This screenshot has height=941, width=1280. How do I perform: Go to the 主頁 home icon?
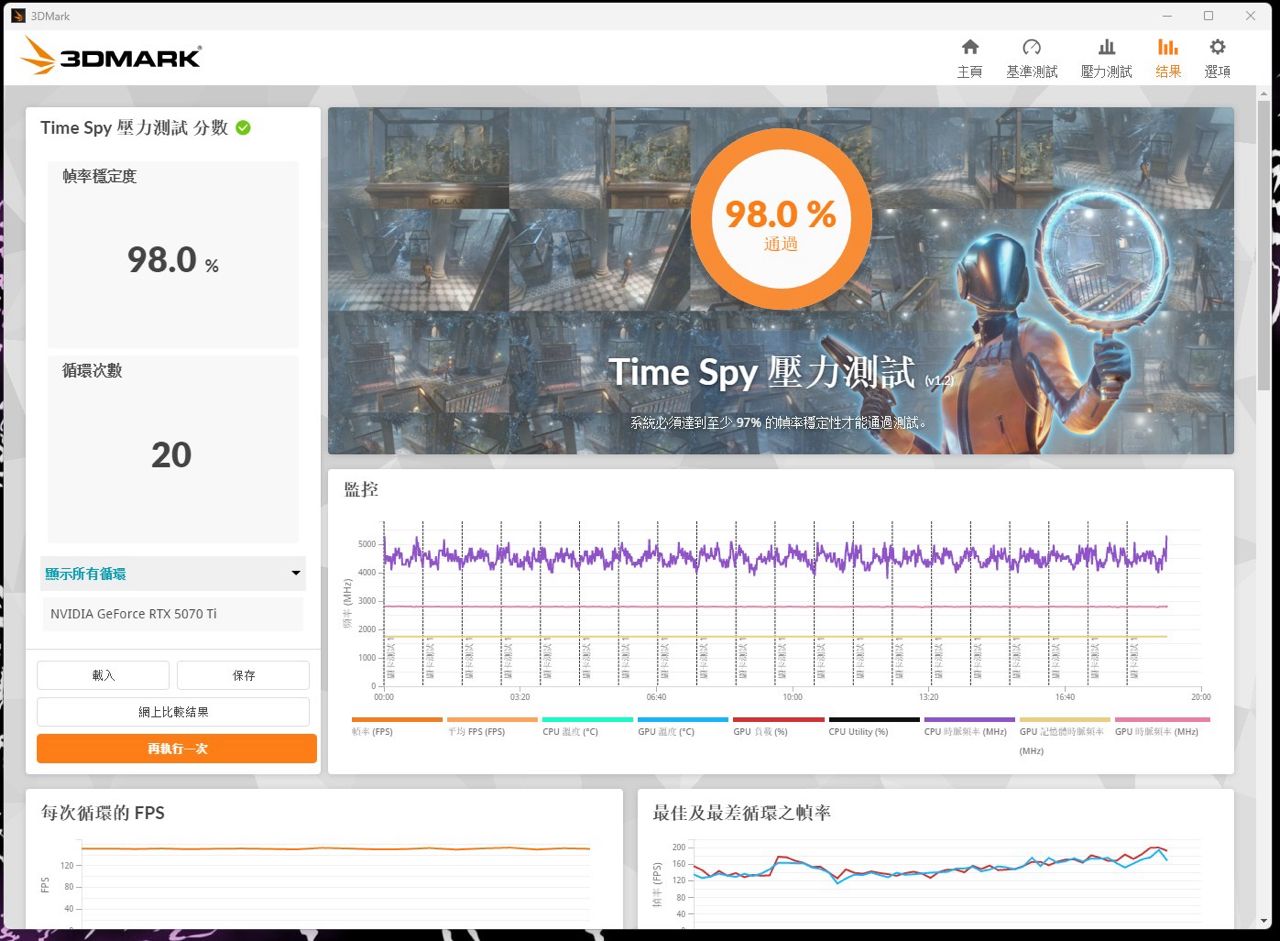pos(969,48)
